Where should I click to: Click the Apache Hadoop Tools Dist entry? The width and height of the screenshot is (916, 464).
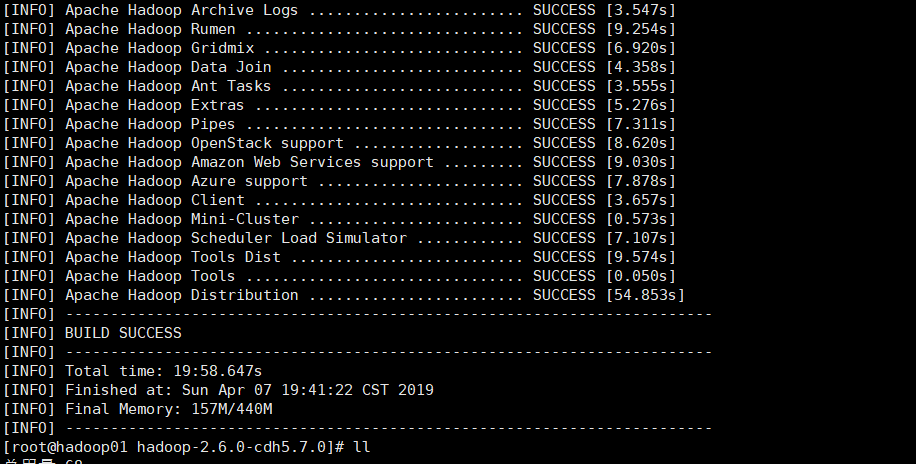pyautogui.click(x=339, y=257)
